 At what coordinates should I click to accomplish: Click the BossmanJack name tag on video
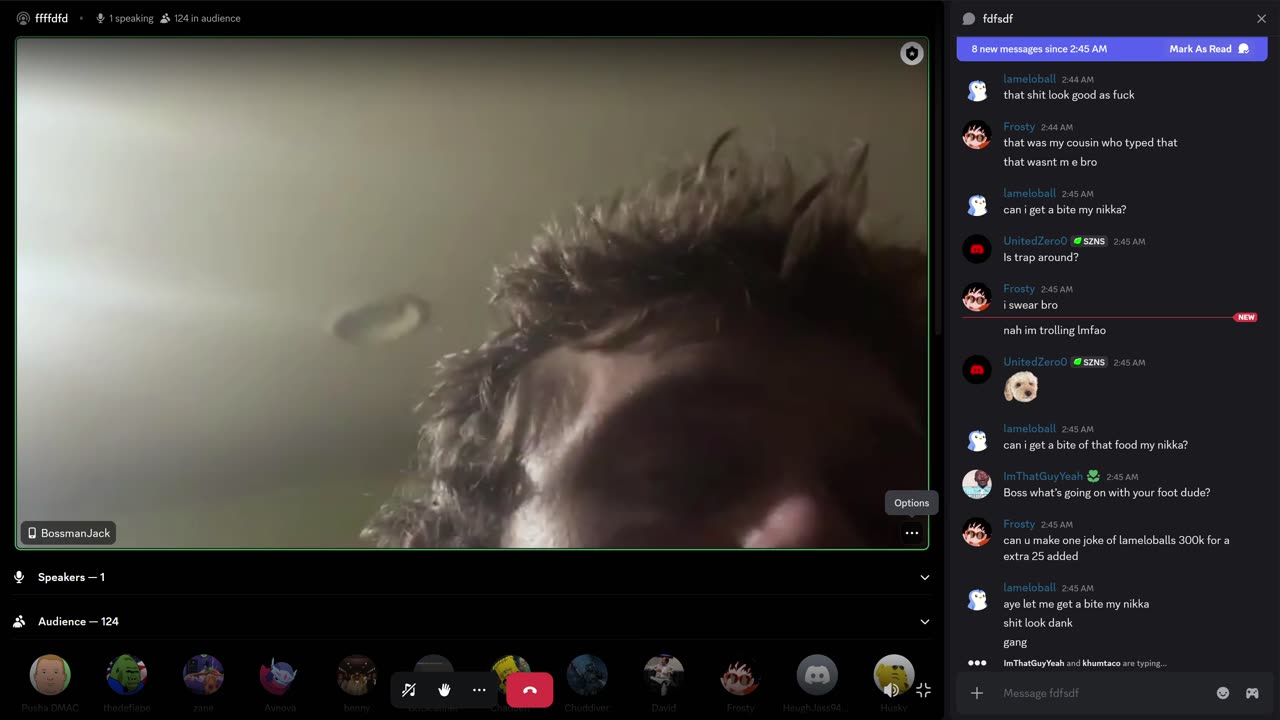coord(68,533)
